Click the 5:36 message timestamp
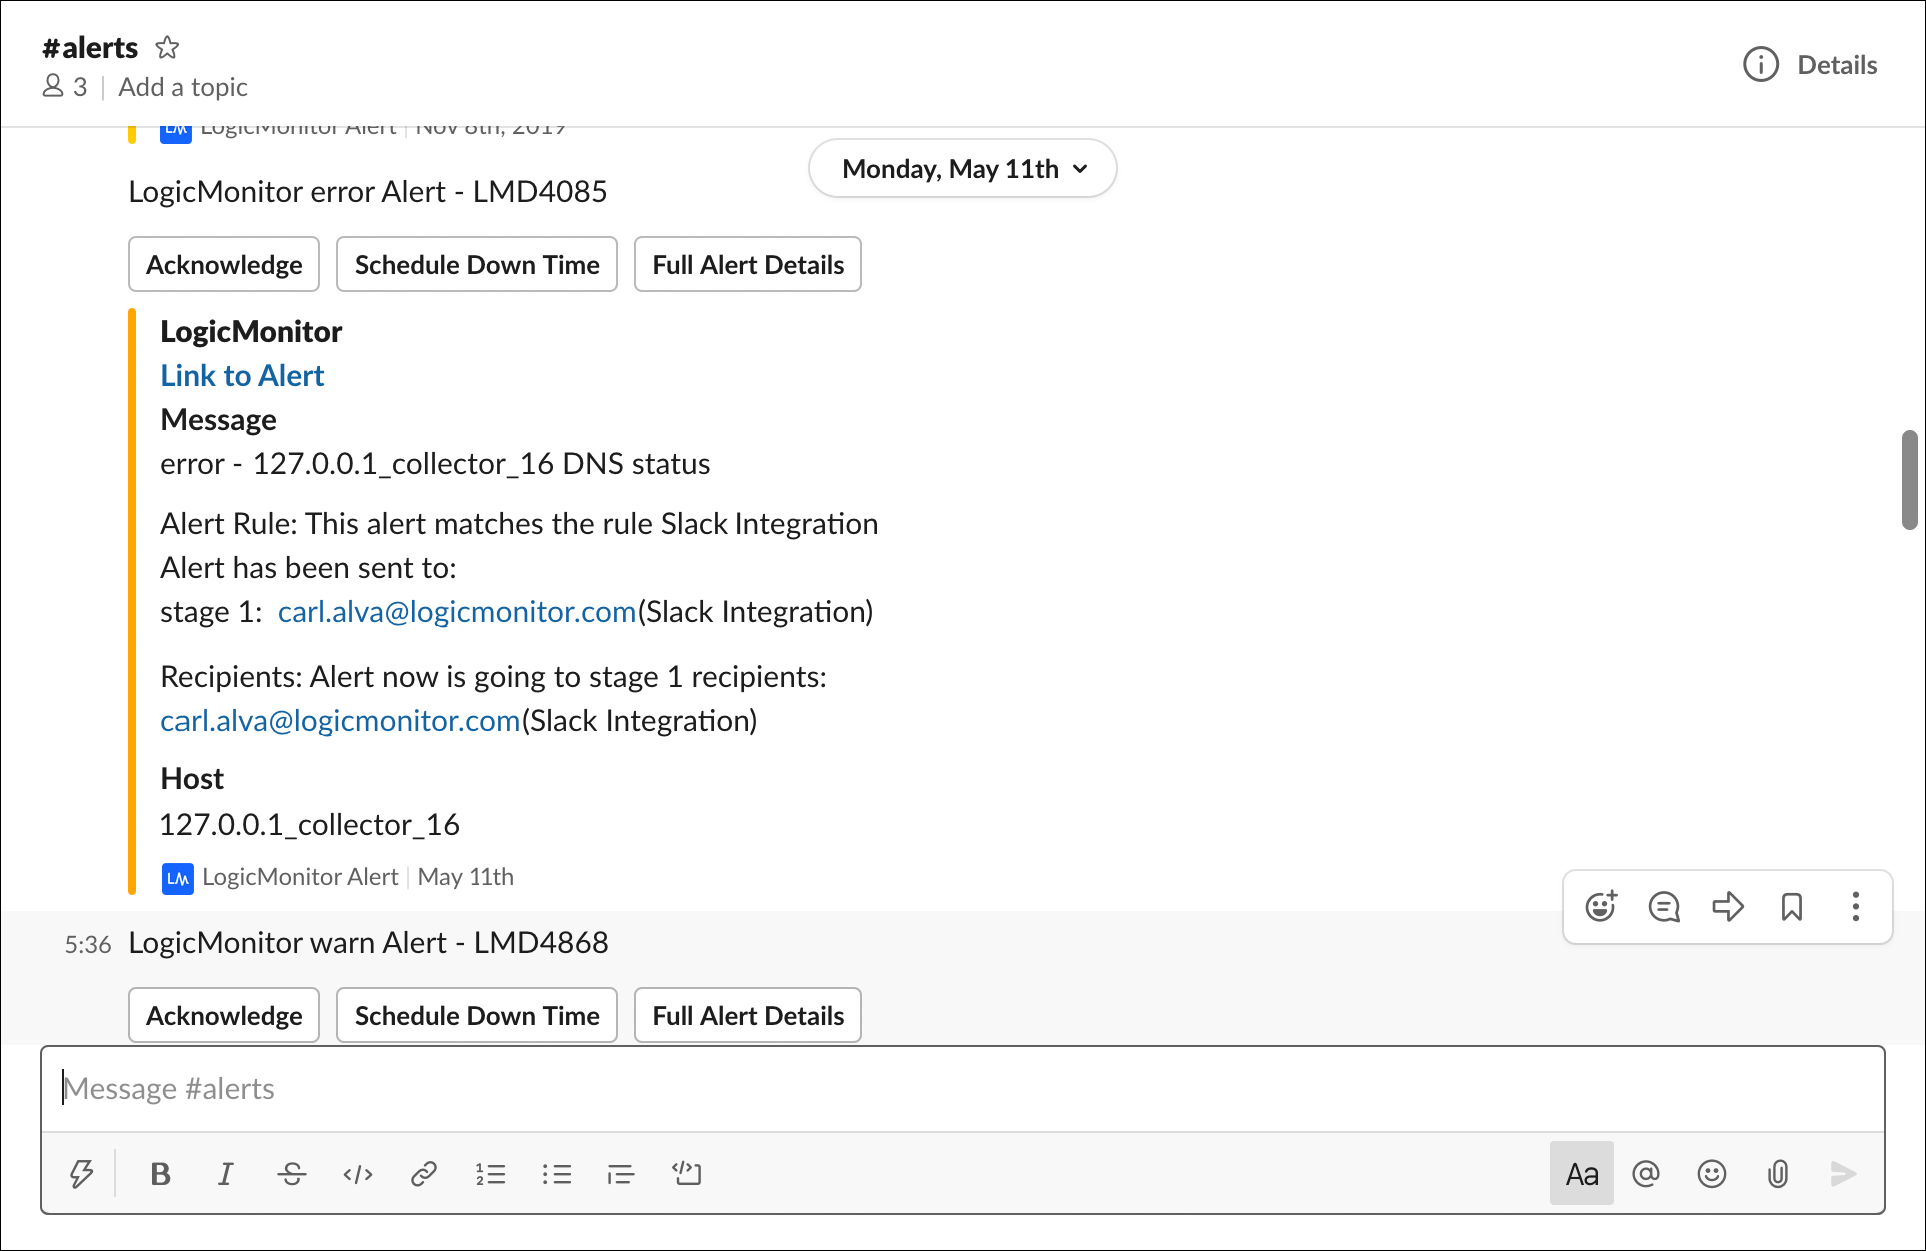 88,944
